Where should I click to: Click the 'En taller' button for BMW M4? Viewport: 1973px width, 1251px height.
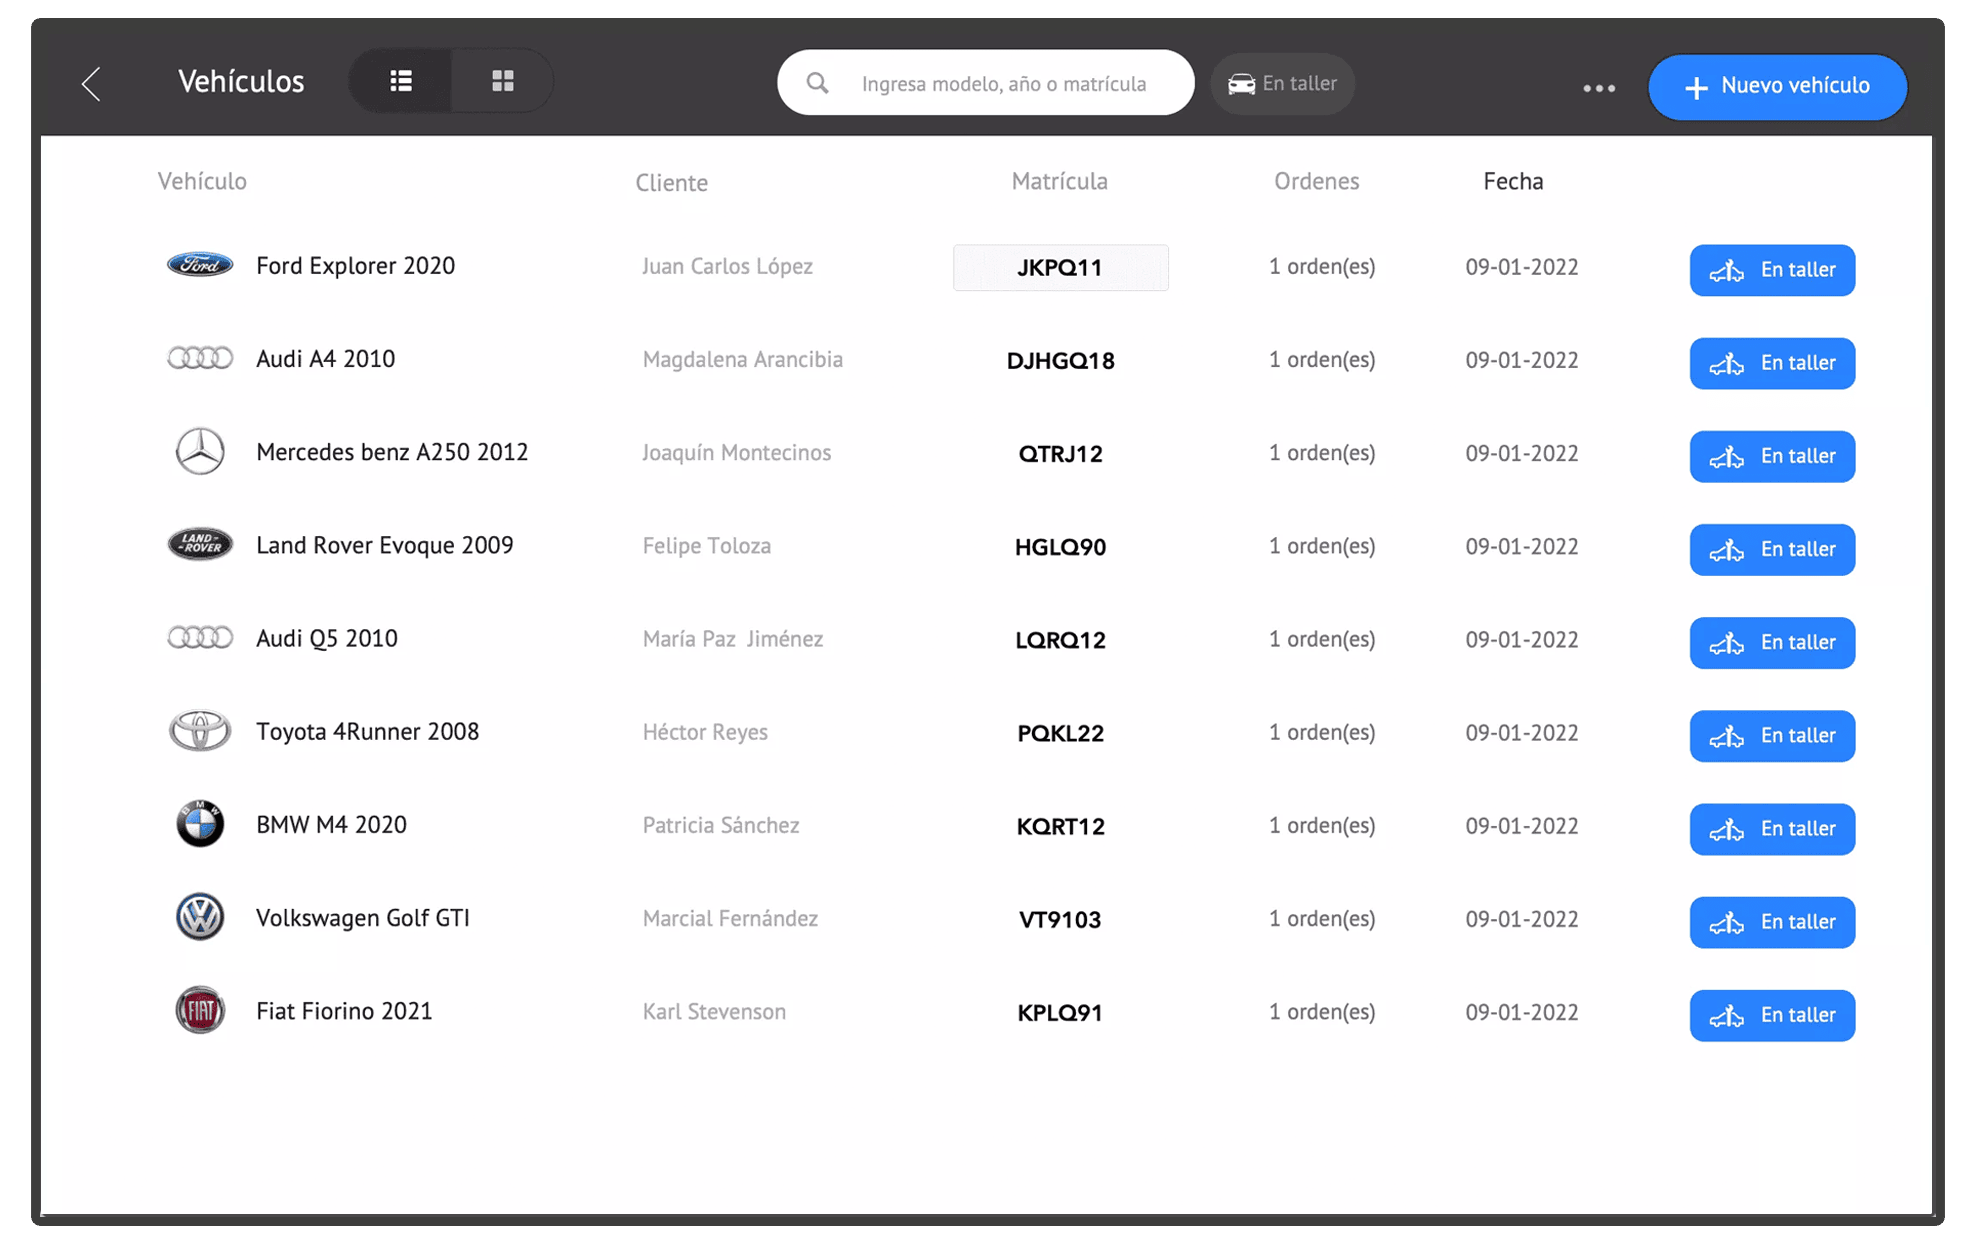click(1772, 829)
